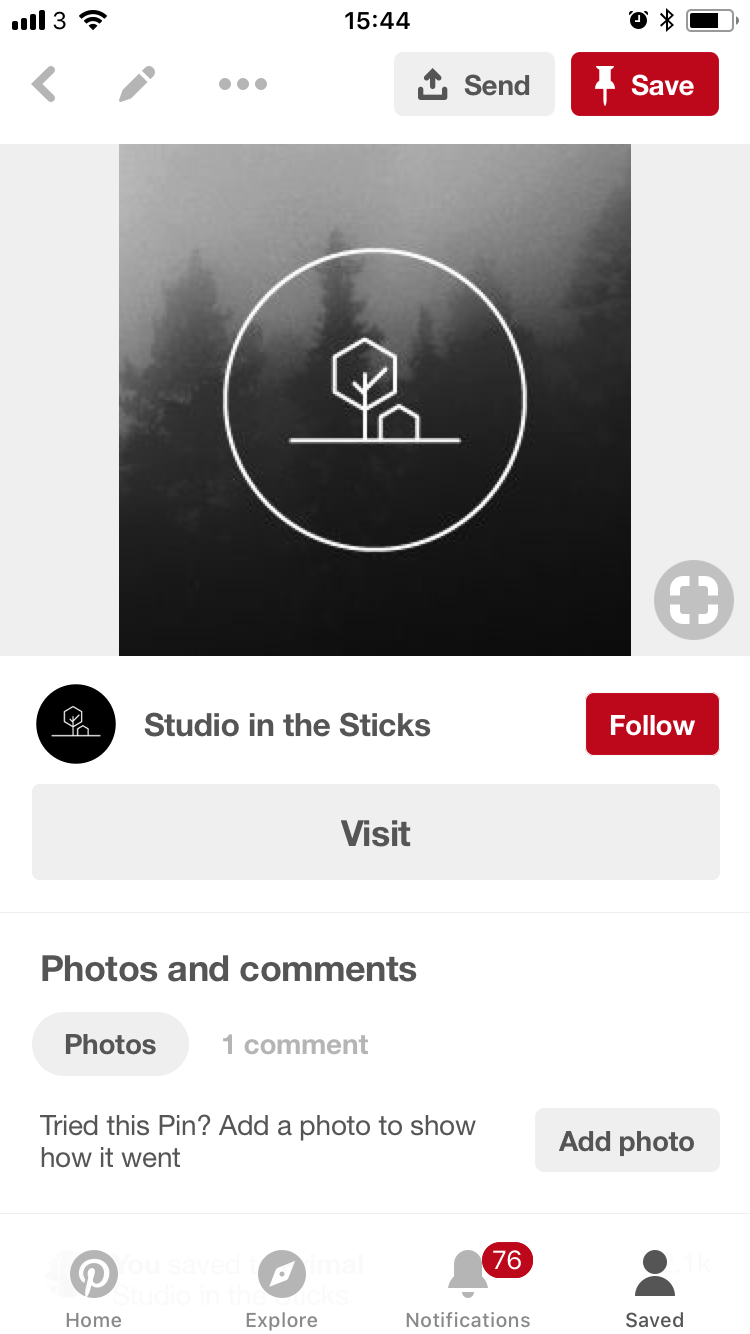
Task: Tap the Studio in the Sticks name
Action: click(x=287, y=725)
